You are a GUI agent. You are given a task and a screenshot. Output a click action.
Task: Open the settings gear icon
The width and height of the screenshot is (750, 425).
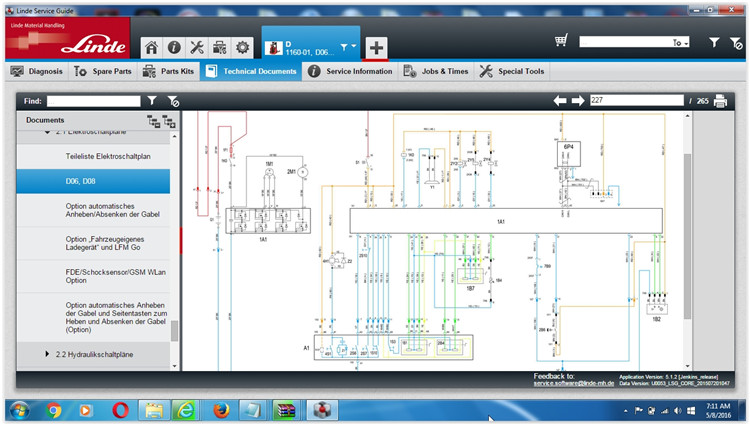pyautogui.click(x=243, y=47)
